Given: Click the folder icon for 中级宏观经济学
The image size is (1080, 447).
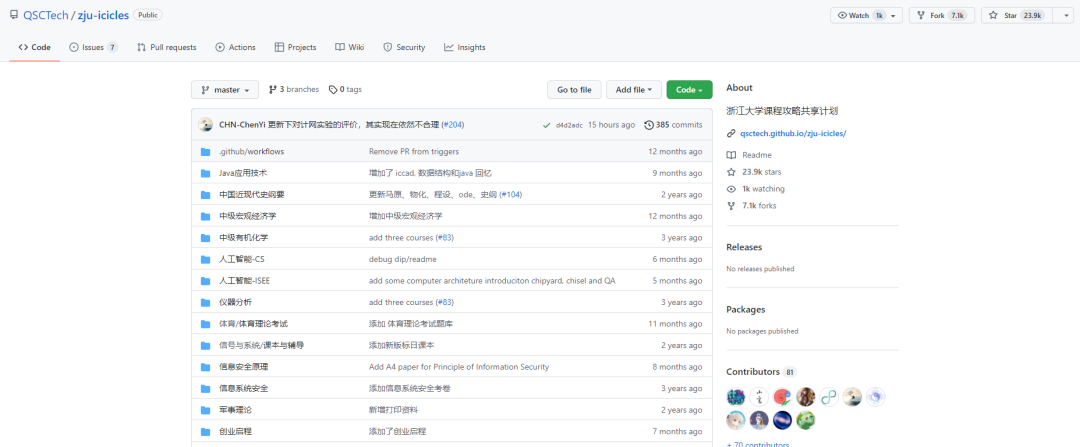Looking at the screenshot, I should click(x=205, y=216).
